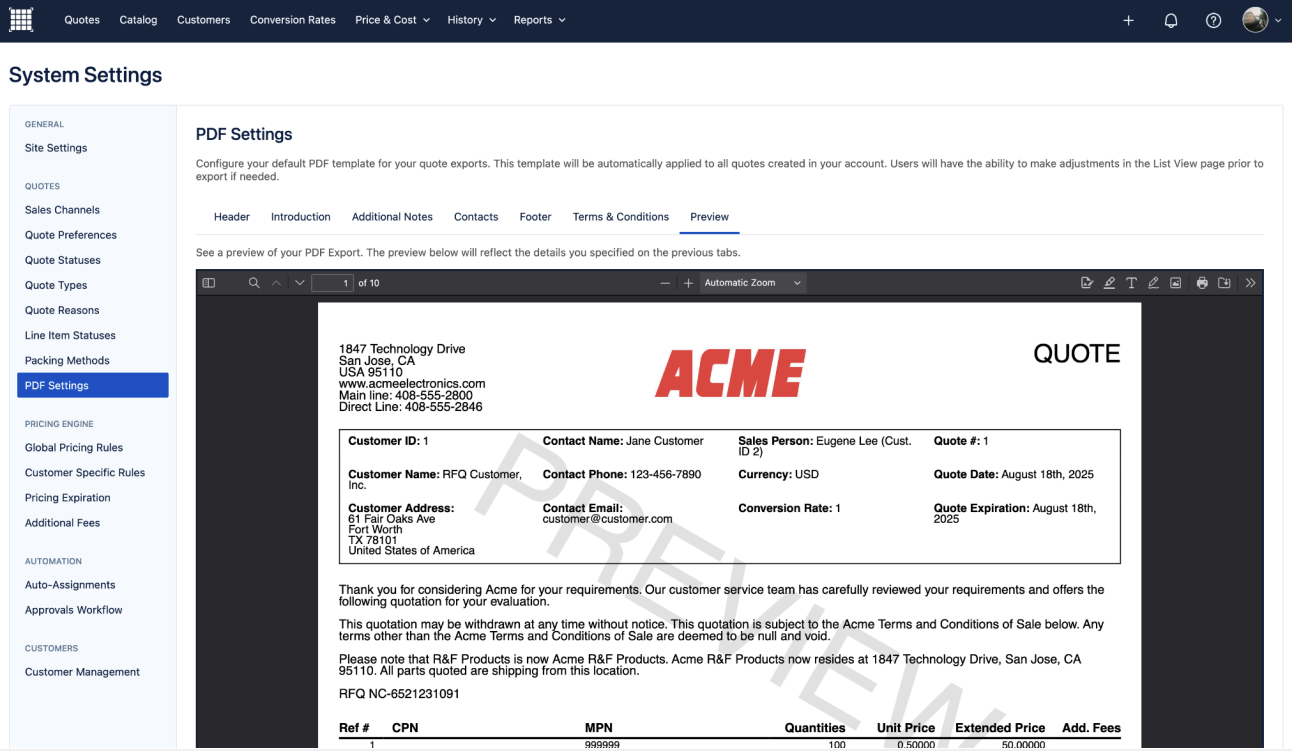Switch to the Footer tab
The image size is (1292, 752).
535,217
